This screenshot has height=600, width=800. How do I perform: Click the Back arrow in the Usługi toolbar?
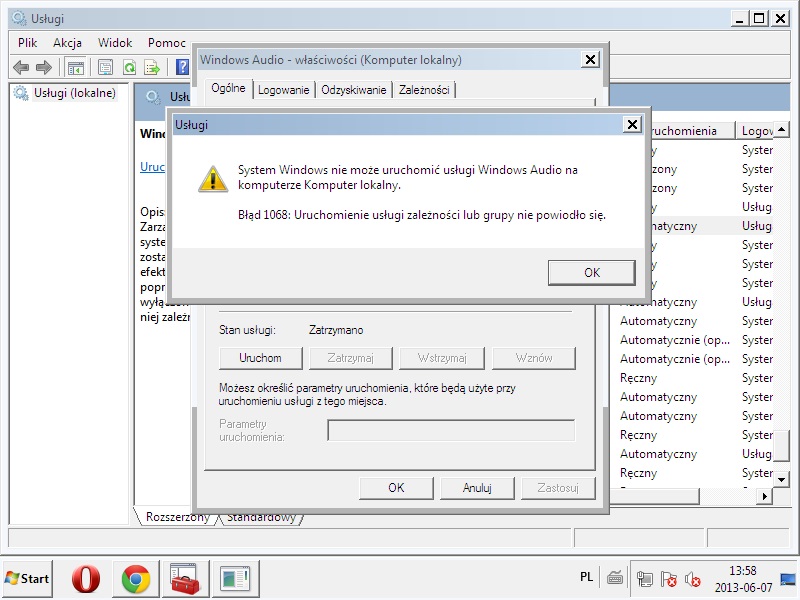pyautogui.click(x=21, y=67)
